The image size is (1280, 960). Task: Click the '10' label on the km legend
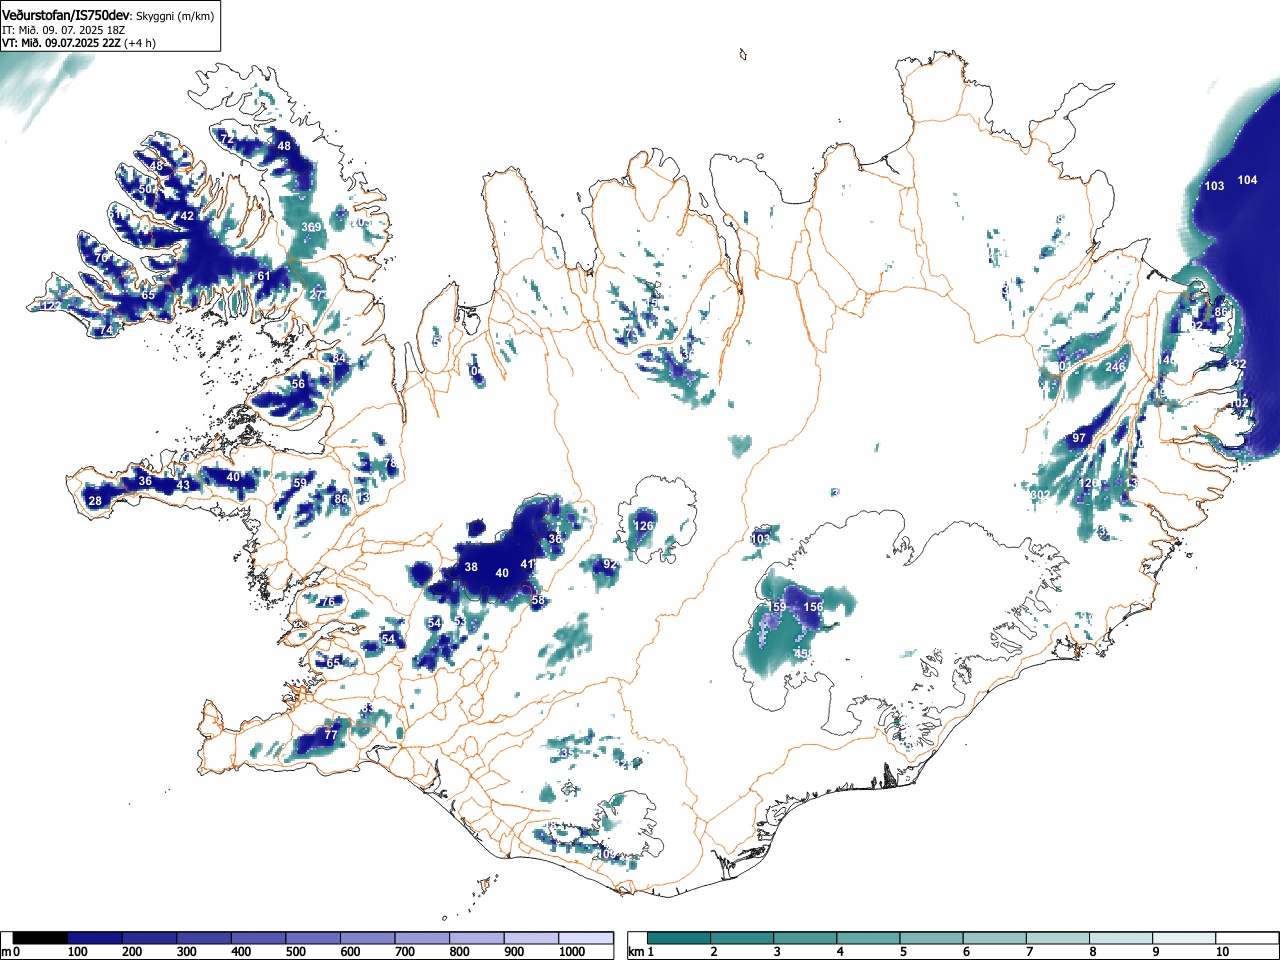(1222, 951)
